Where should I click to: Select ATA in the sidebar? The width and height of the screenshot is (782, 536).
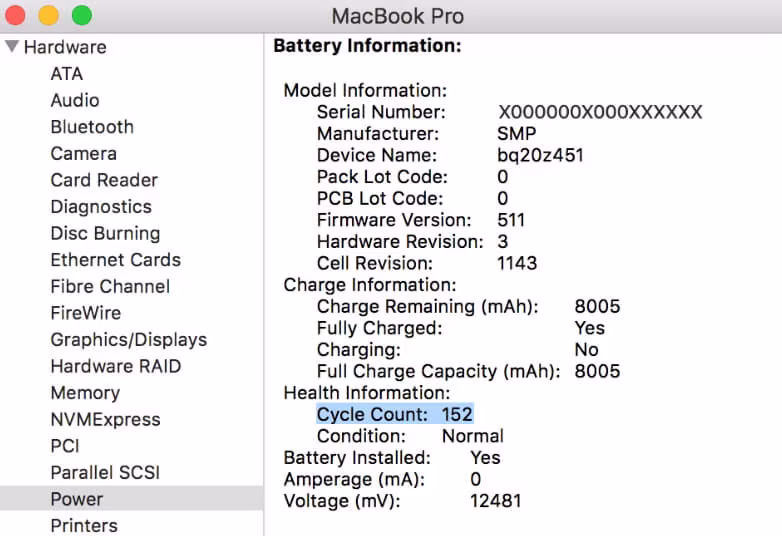pos(67,74)
